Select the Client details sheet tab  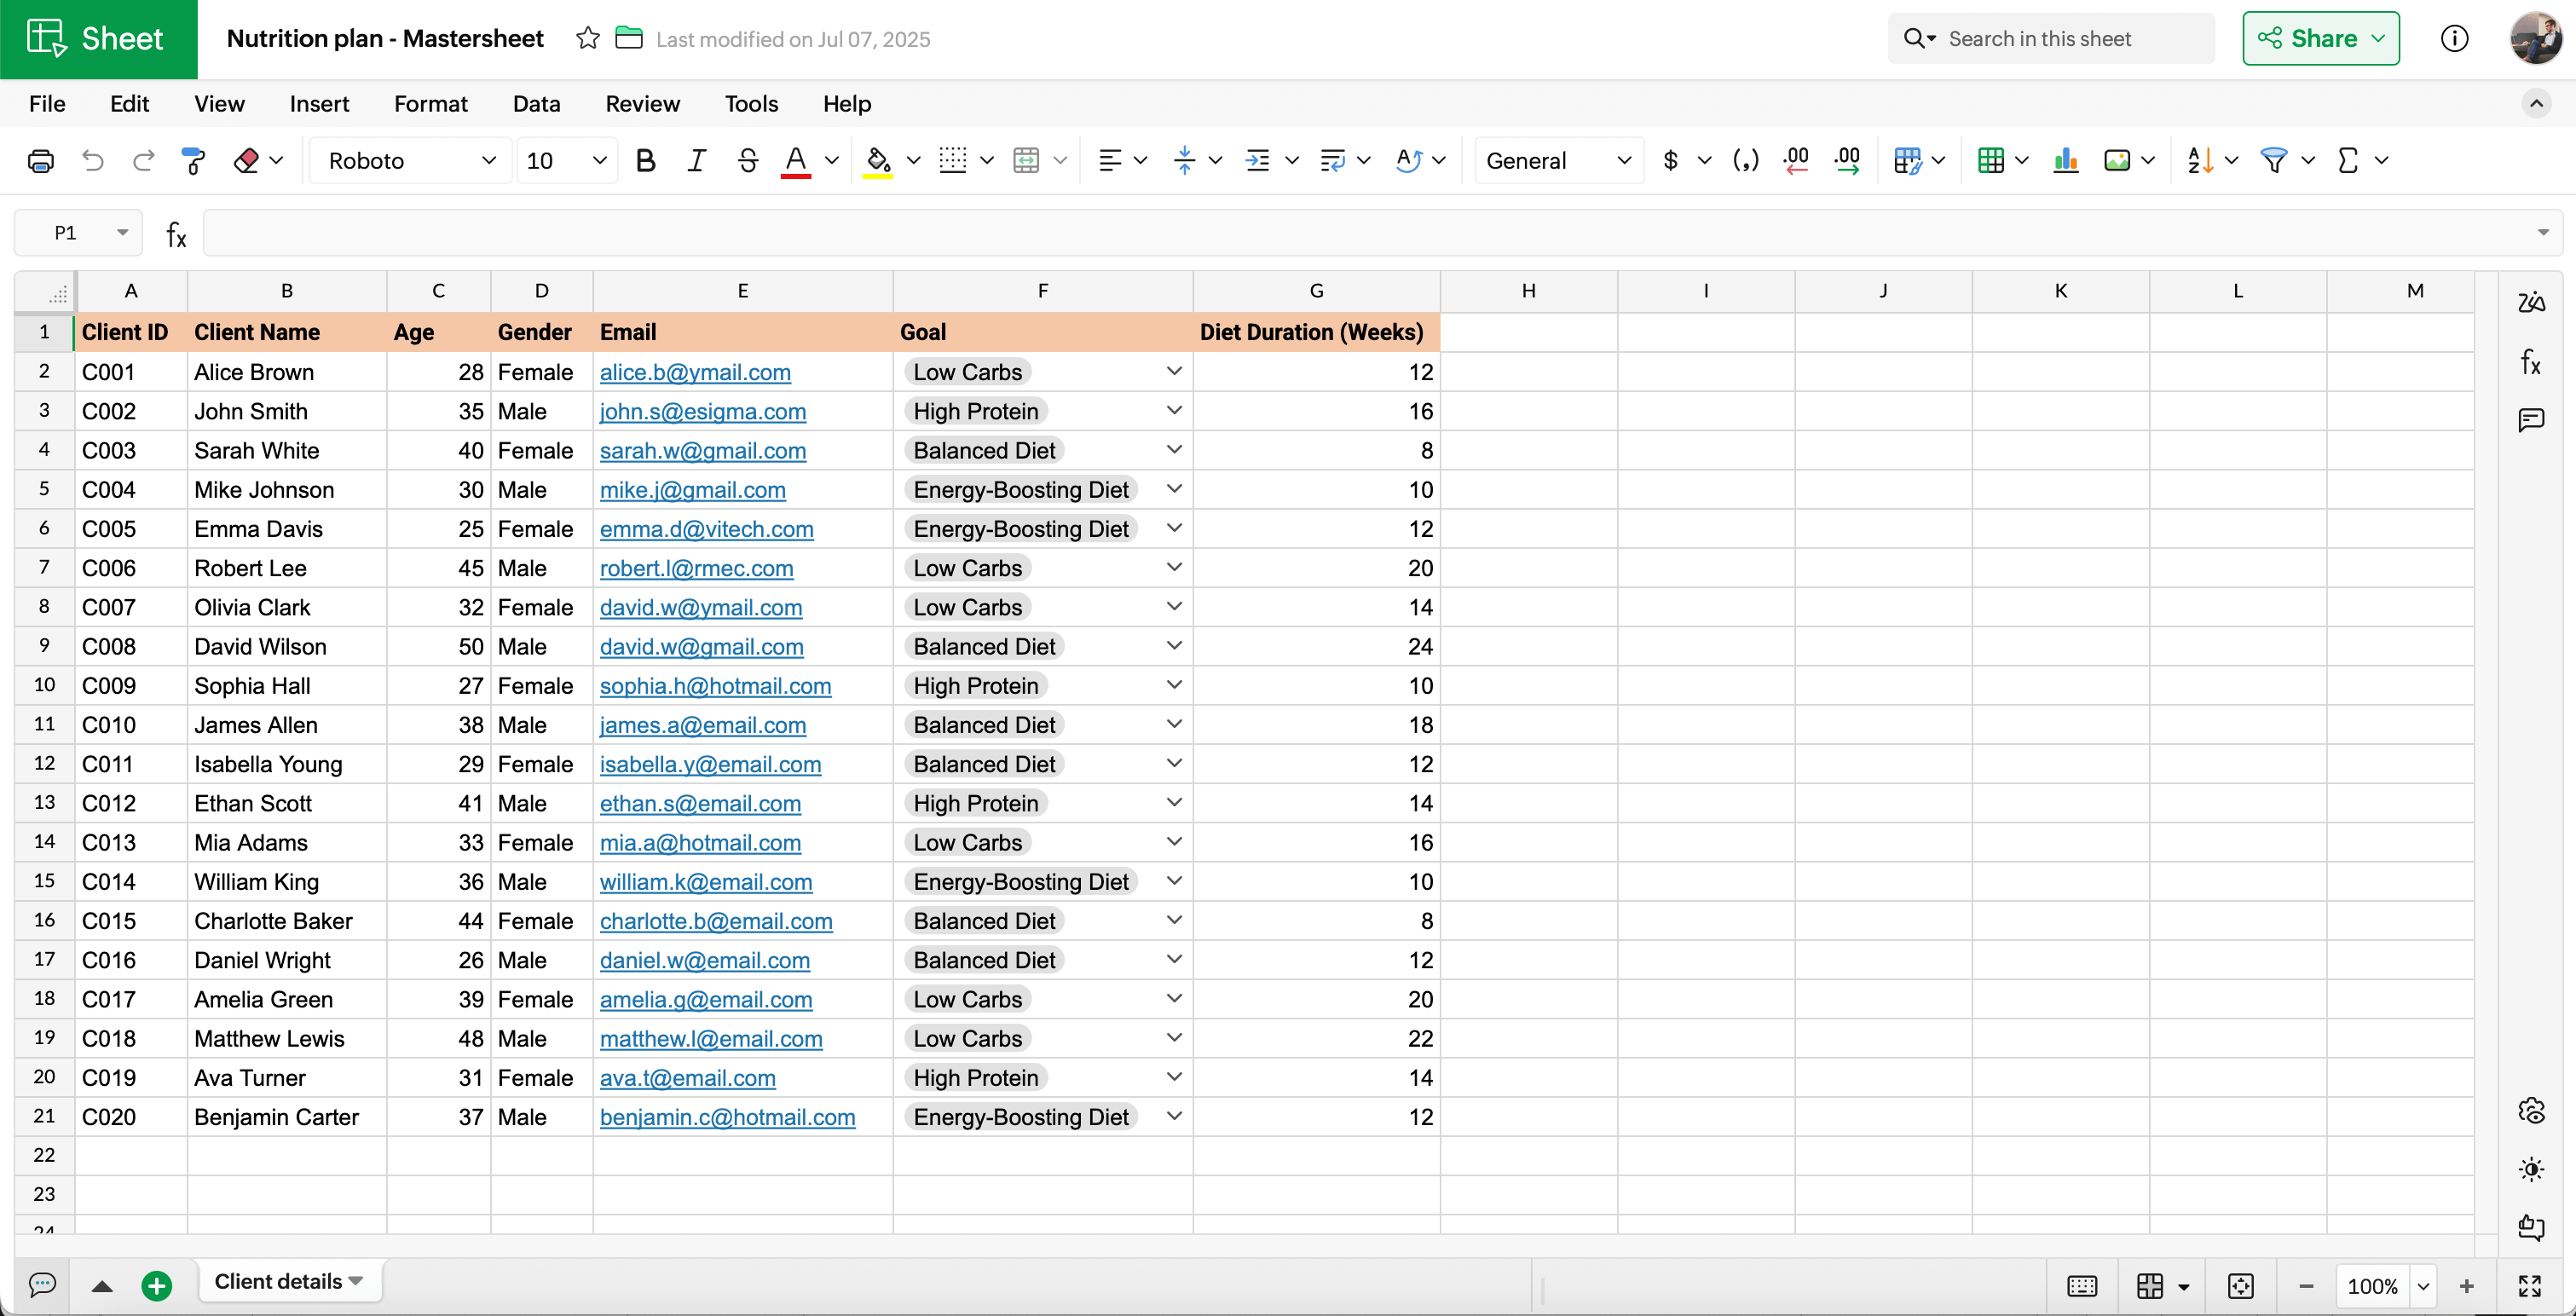(x=289, y=1282)
